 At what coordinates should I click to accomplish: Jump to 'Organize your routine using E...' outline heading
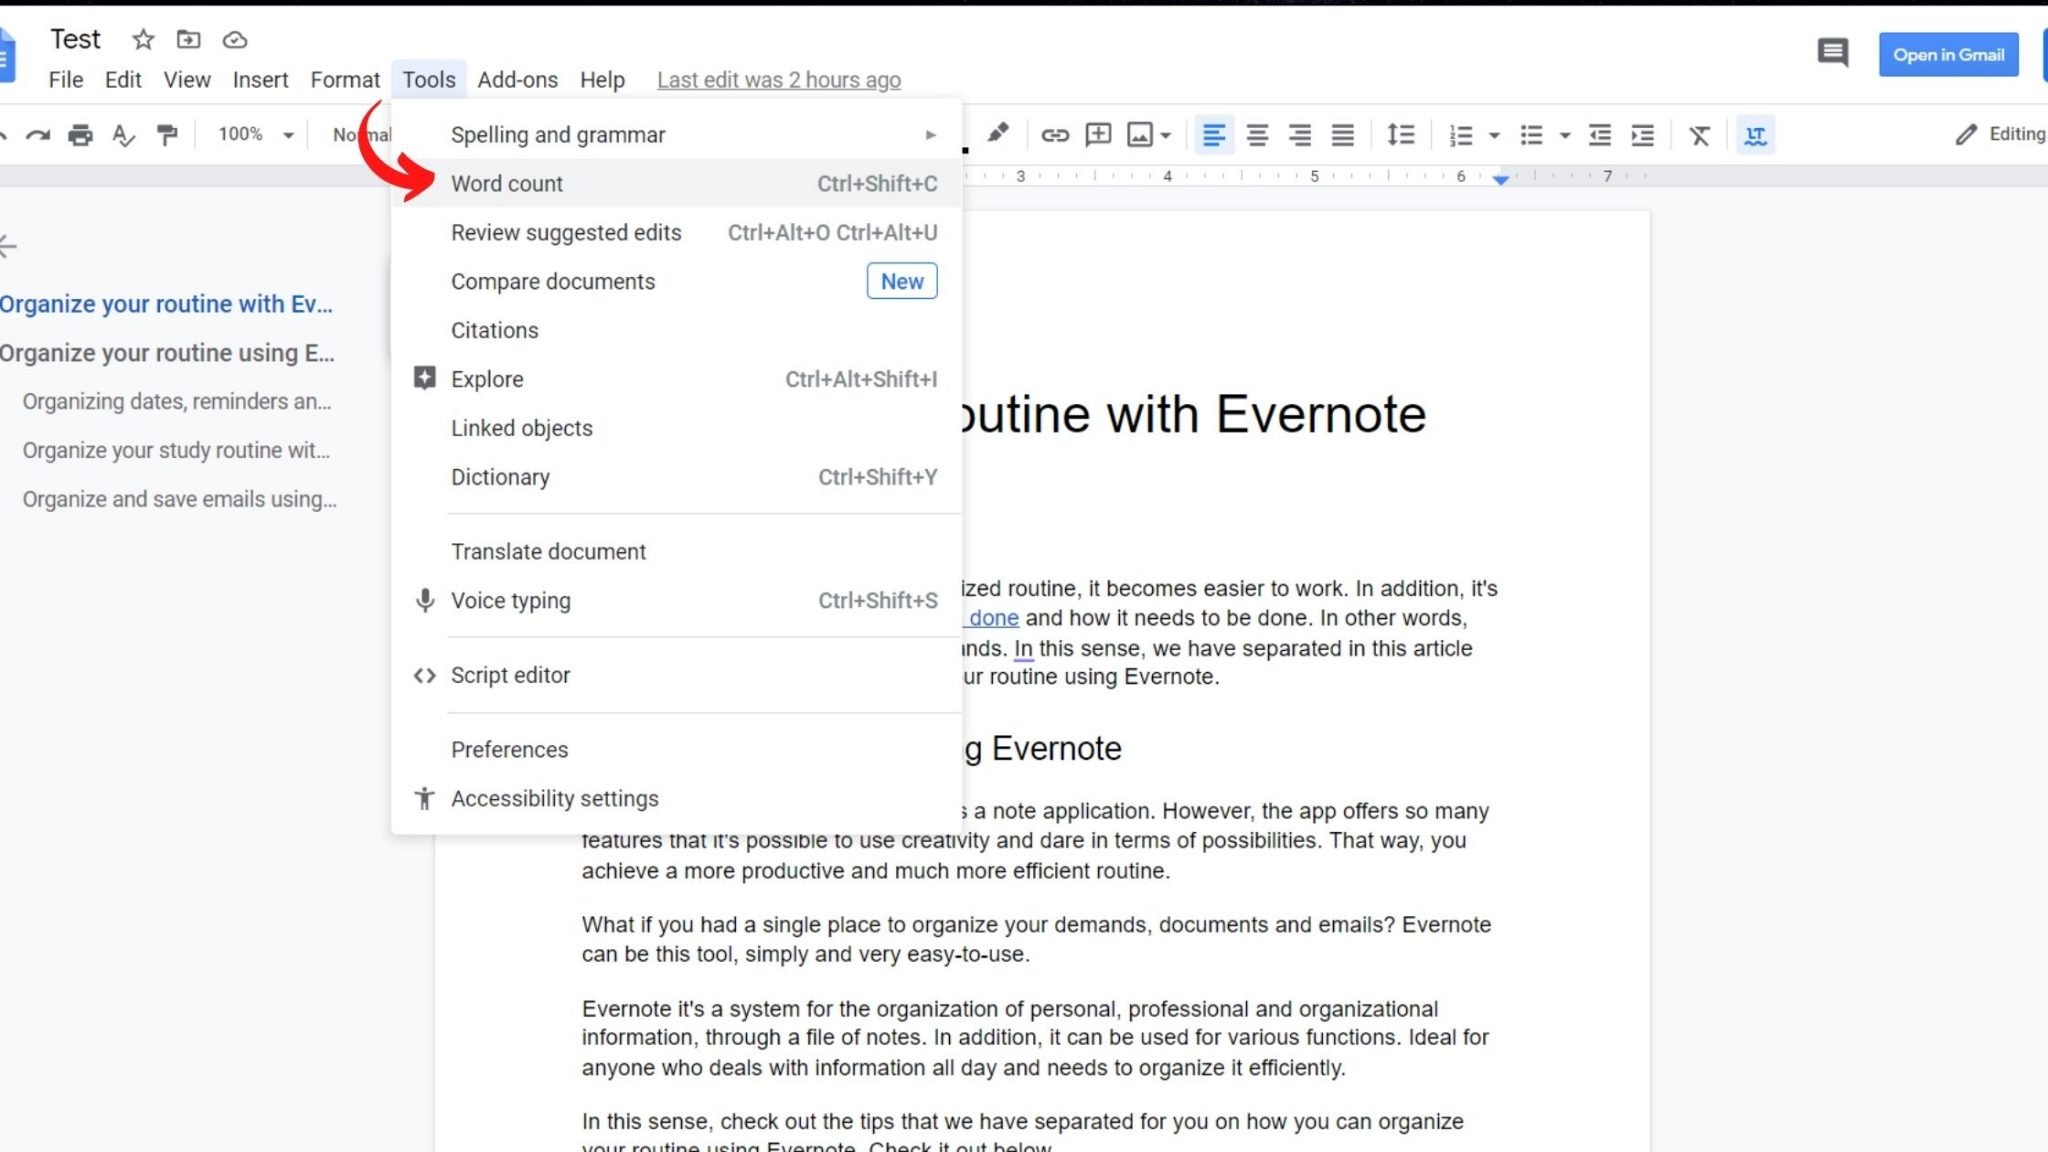[x=167, y=353]
